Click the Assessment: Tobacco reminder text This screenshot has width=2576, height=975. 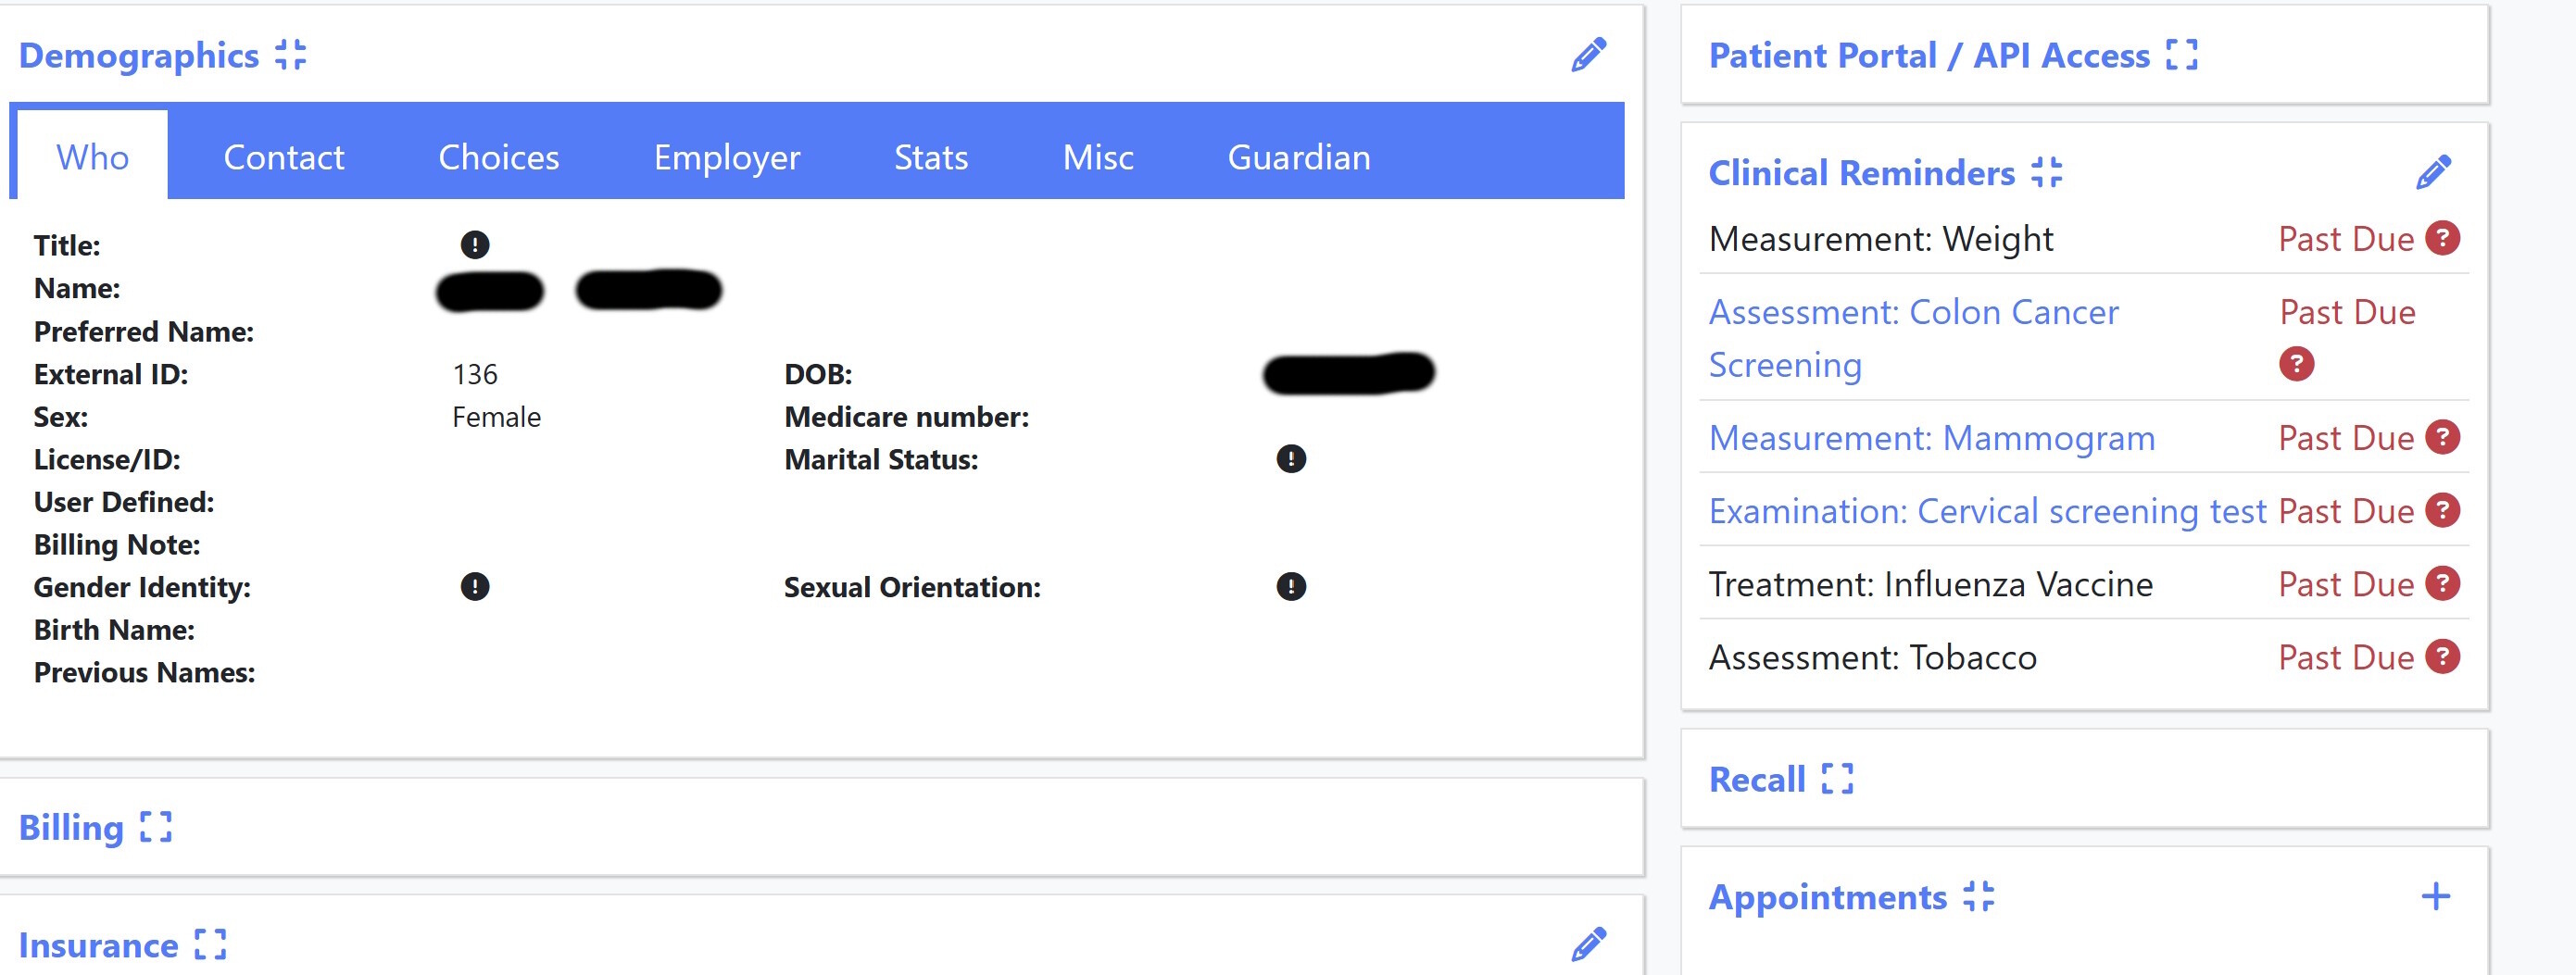click(1872, 657)
